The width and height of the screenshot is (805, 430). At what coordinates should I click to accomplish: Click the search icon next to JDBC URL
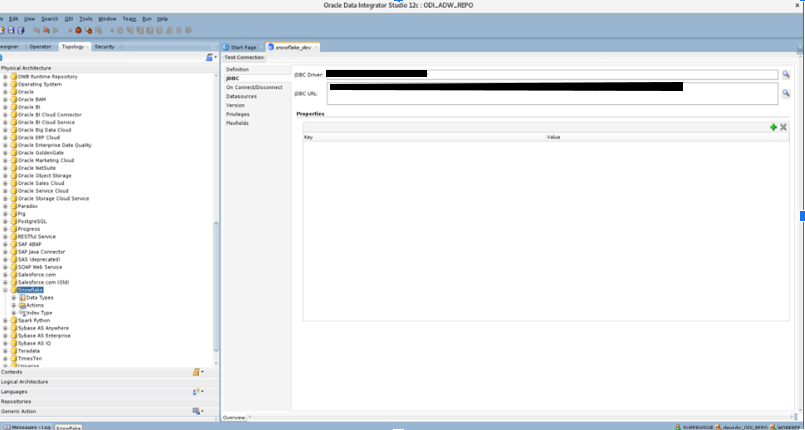click(785, 93)
